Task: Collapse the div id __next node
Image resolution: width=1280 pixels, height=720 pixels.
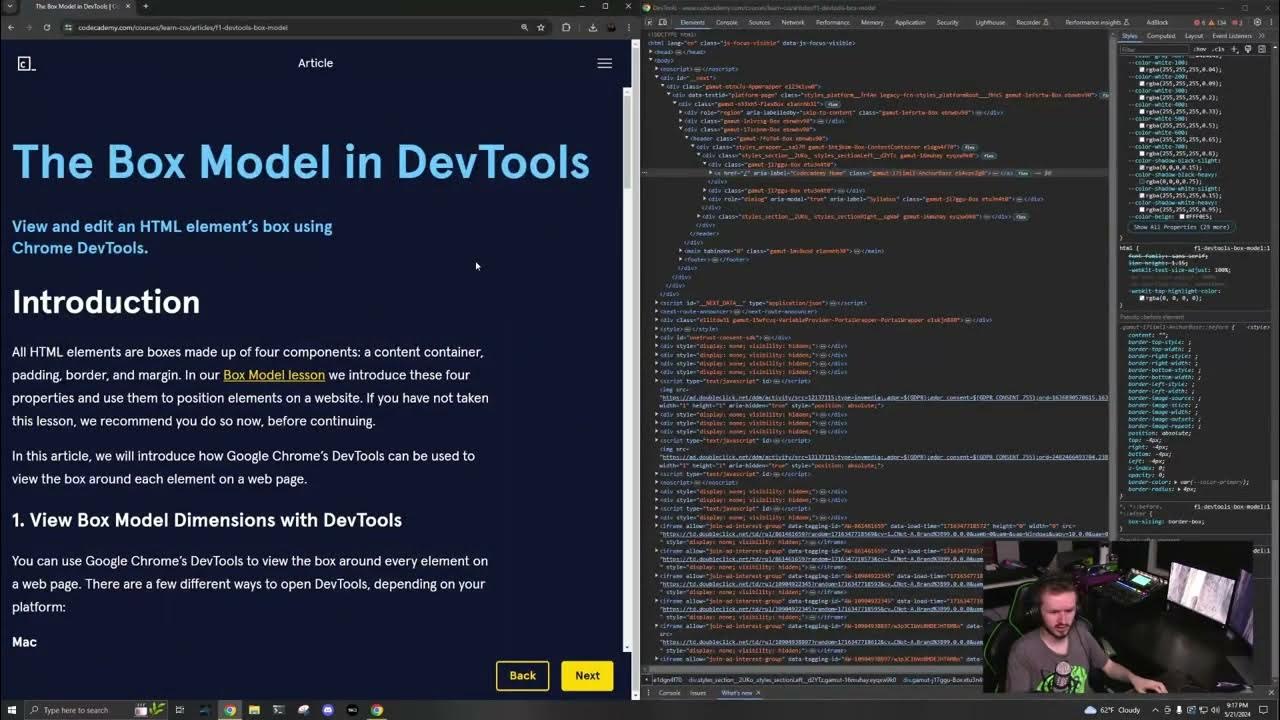Action: [657, 77]
